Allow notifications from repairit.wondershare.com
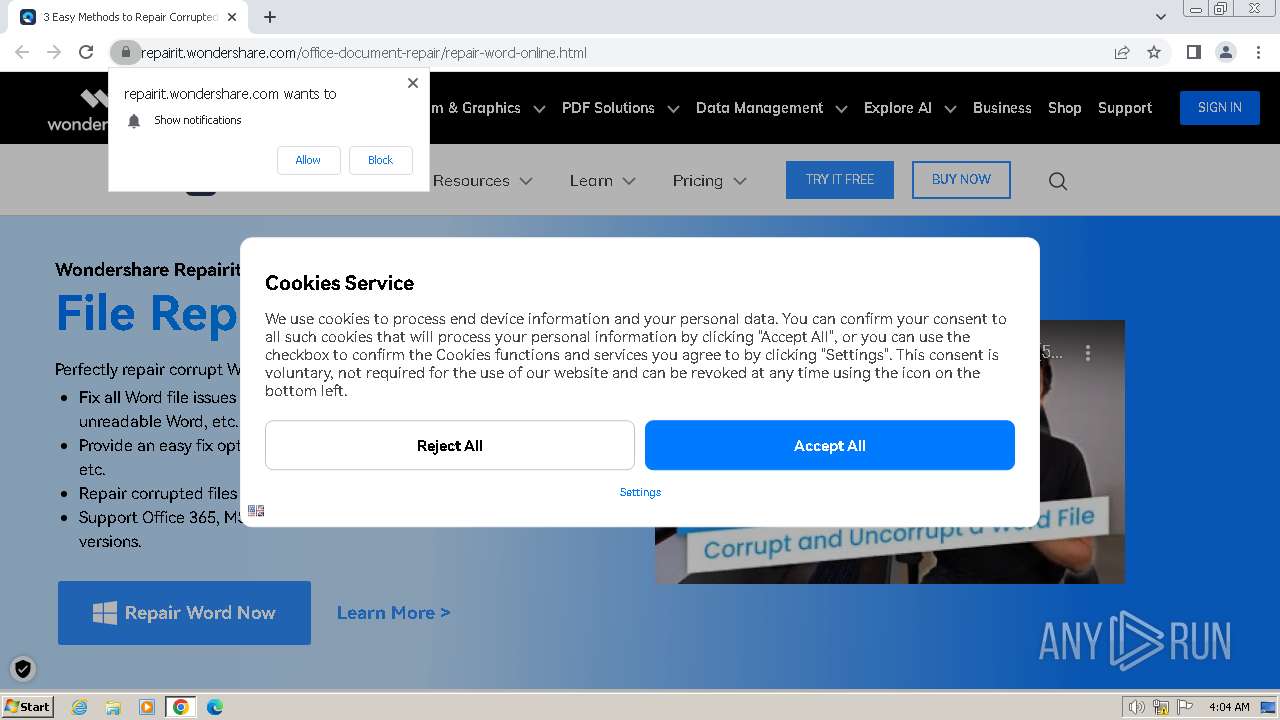 point(308,160)
